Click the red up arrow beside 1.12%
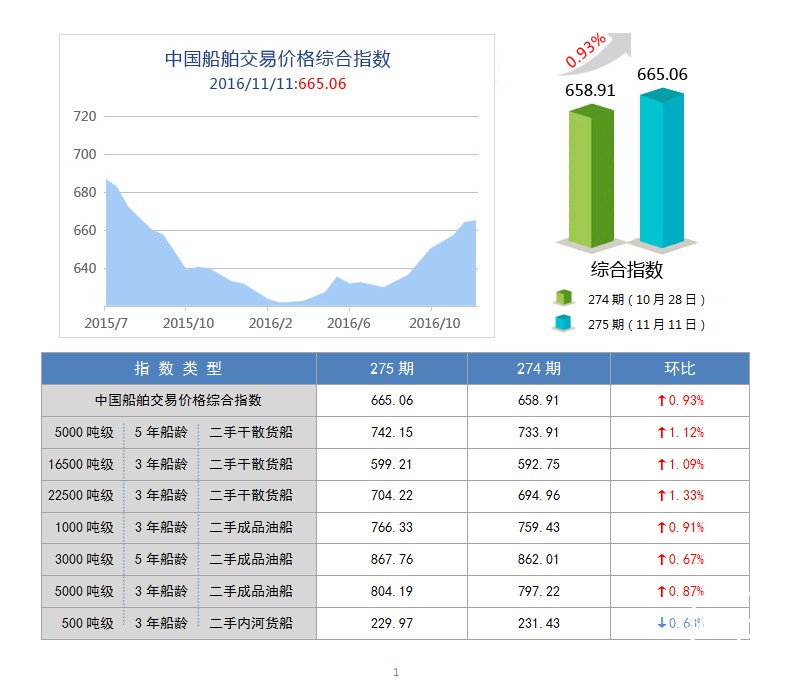The height and width of the screenshot is (690, 793). [x=661, y=433]
